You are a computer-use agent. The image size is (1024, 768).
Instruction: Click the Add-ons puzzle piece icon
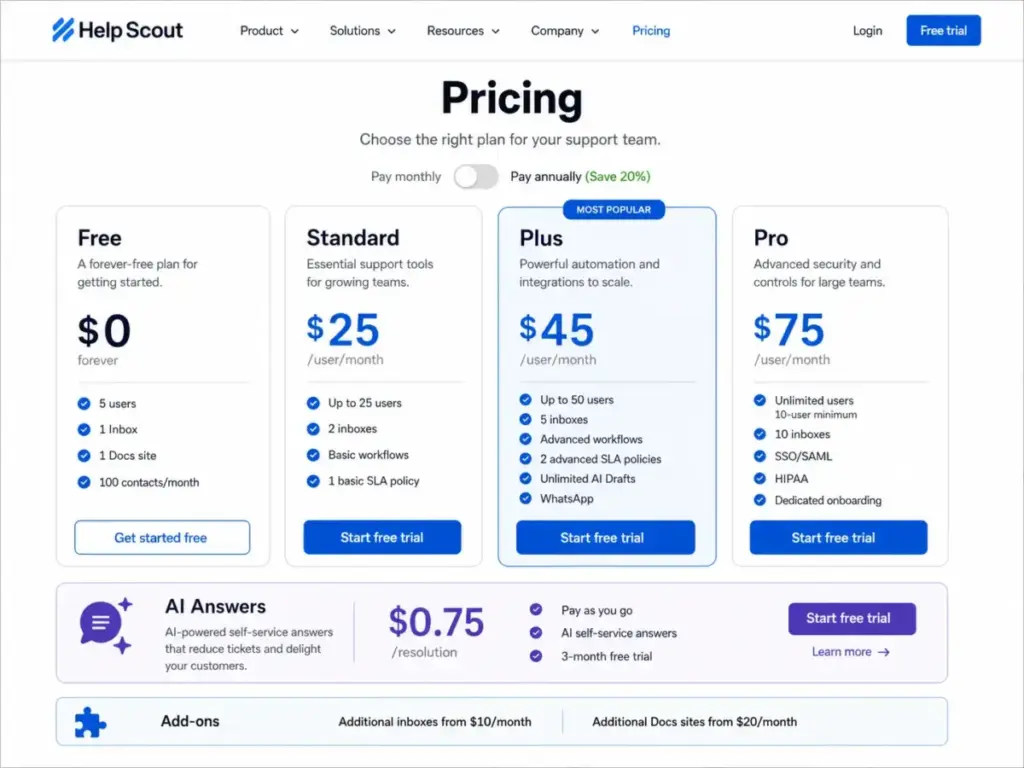pyautogui.click(x=90, y=722)
